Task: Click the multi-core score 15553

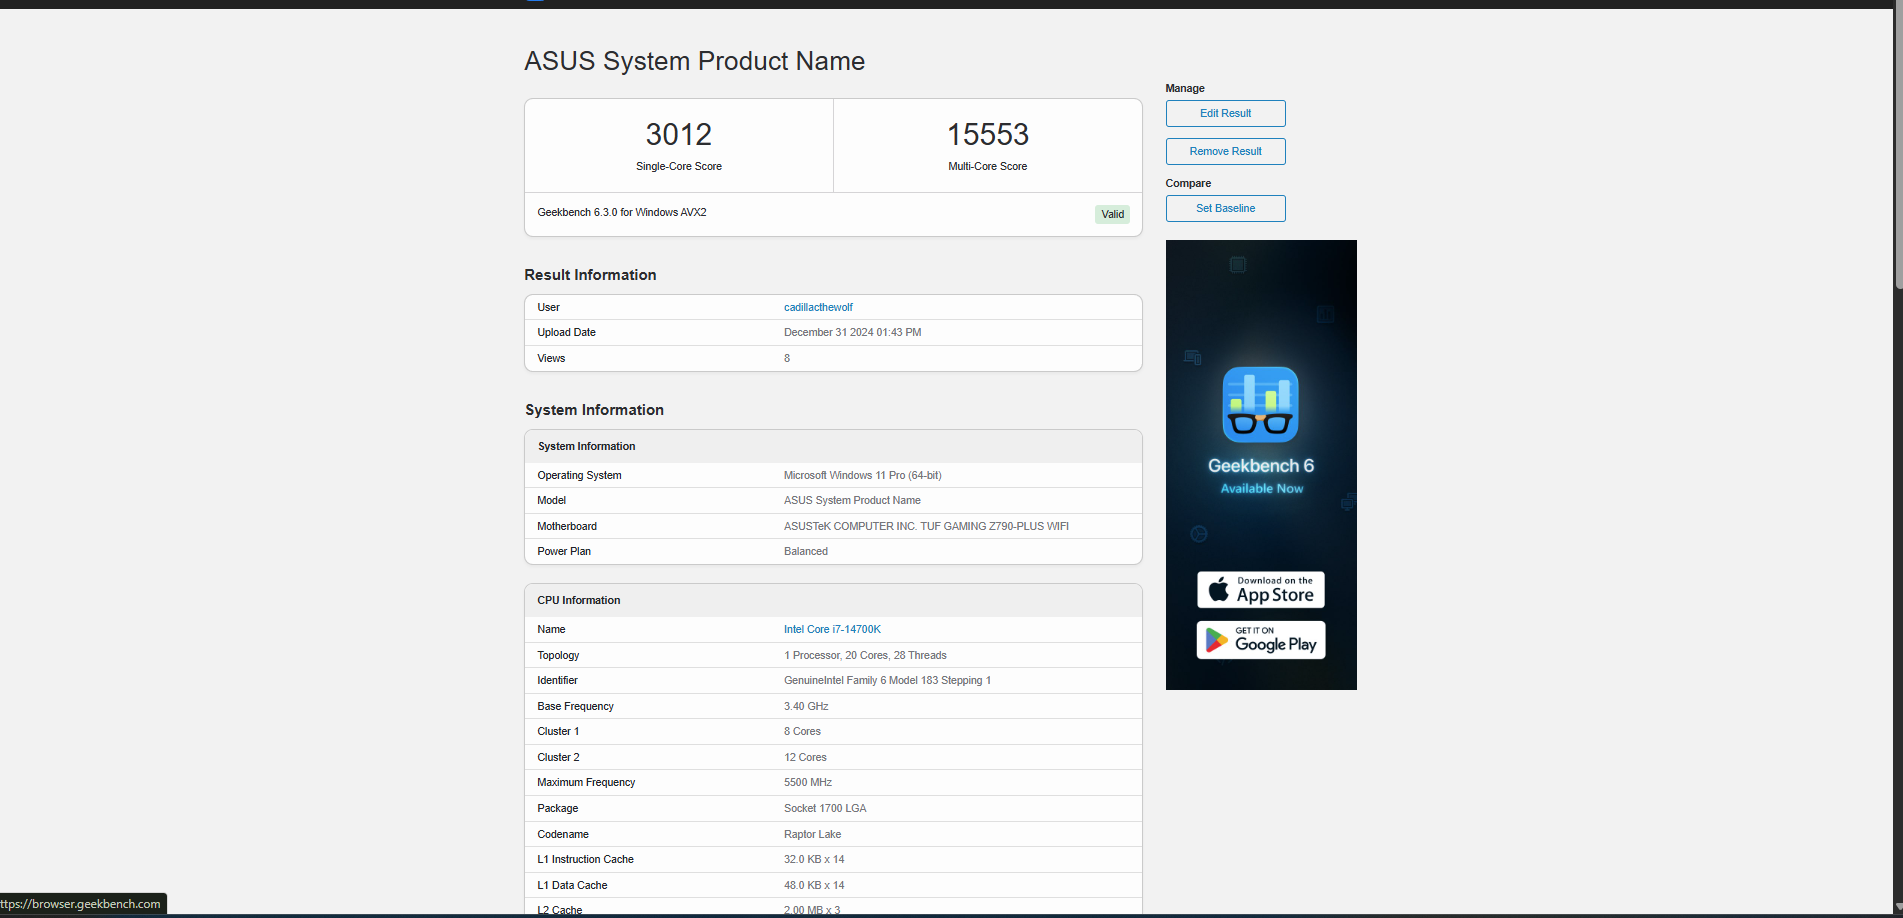Action: [988, 134]
